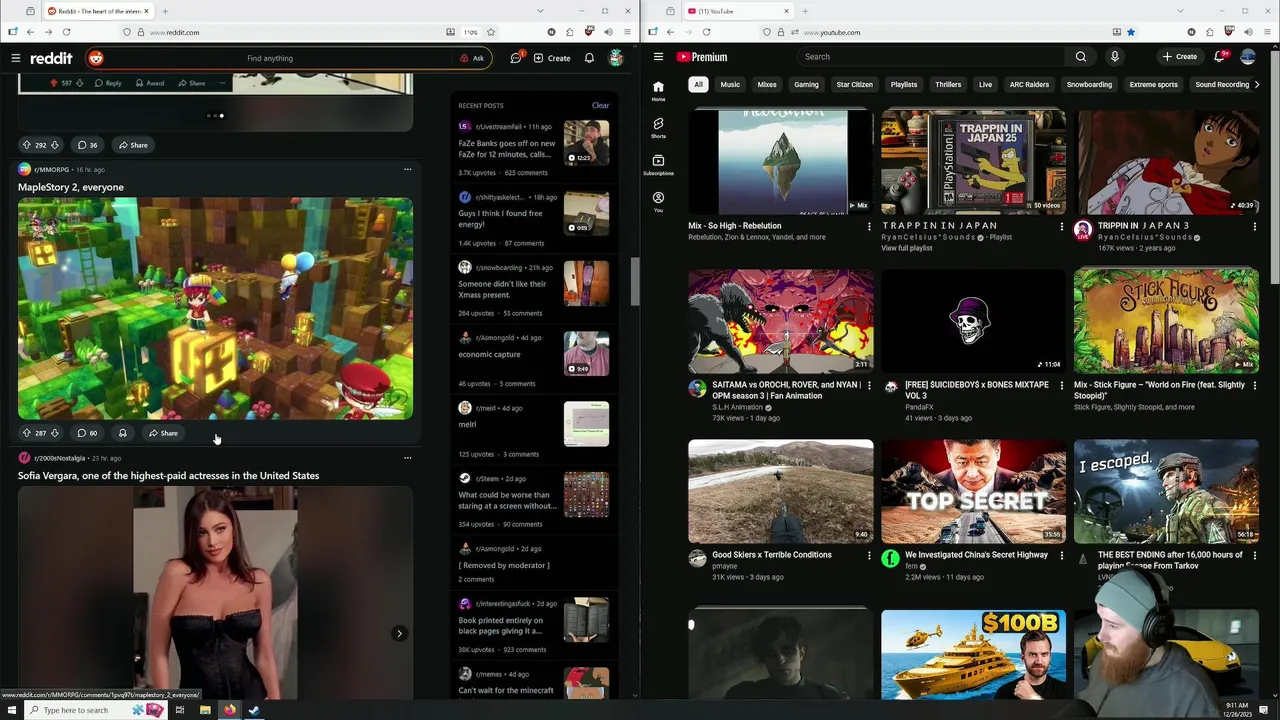The image size is (1280, 720).
Task: Upvote the MapleStory 2 post
Action: [27, 433]
